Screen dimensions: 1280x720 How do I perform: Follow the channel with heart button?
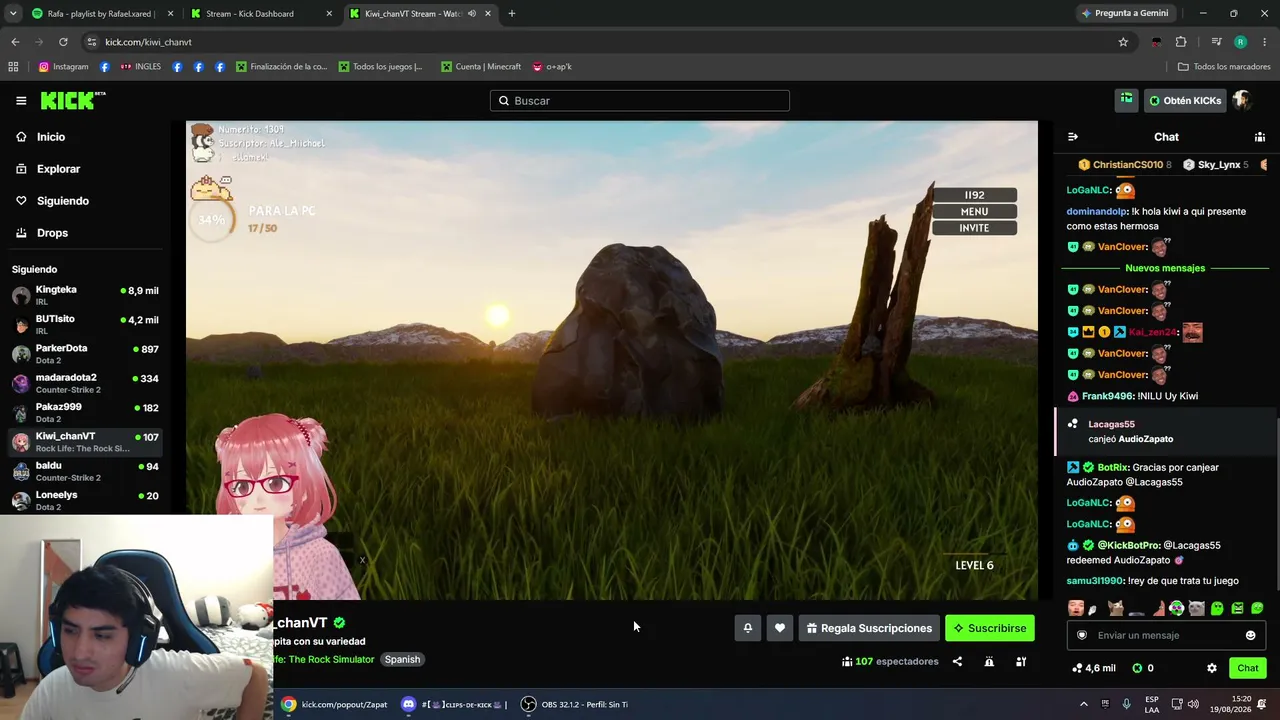(x=780, y=628)
